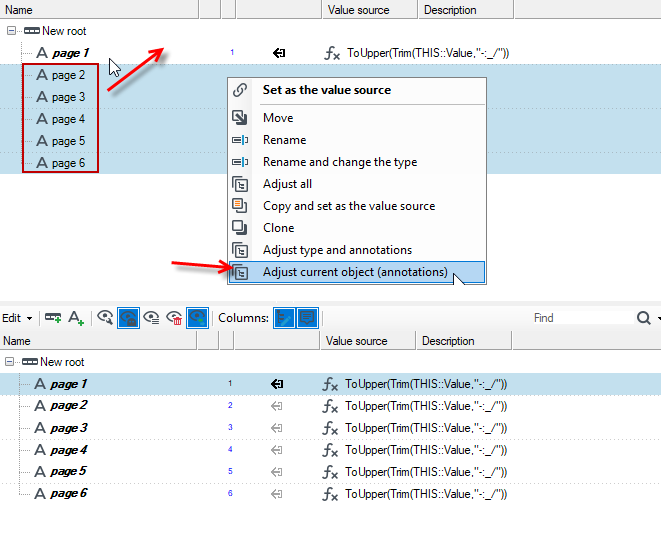Collapse the top New root node
This screenshot has height=543, width=661.
coord(11,31)
